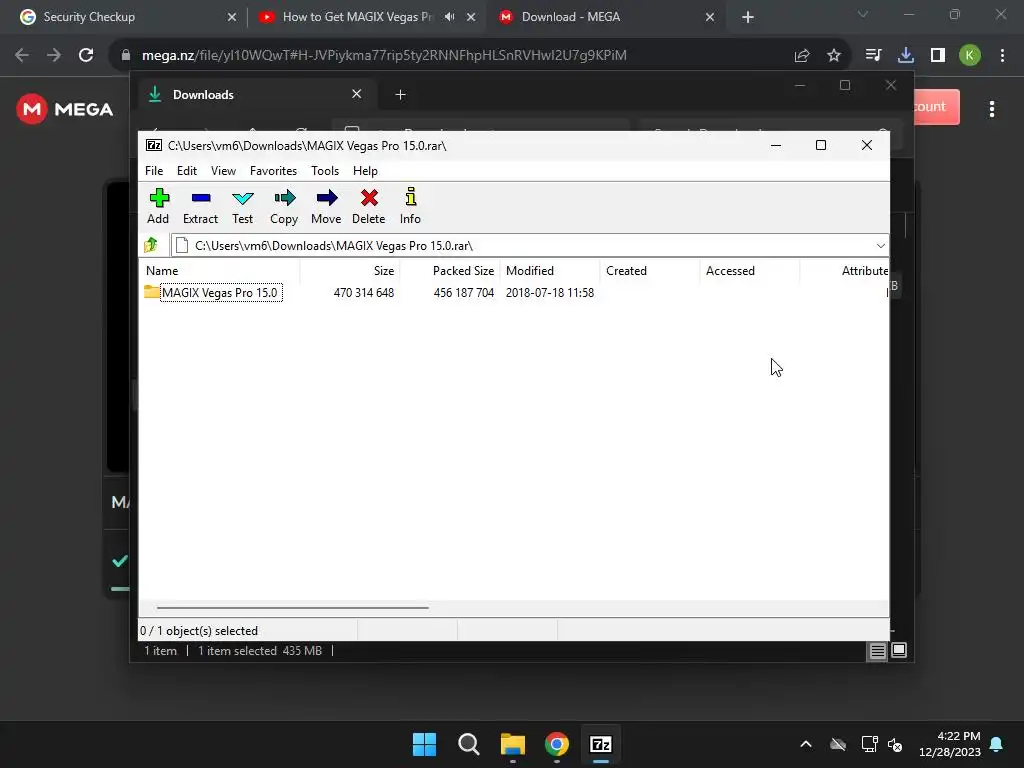This screenshot has width=1024, height=768.
Task: Open a new Chrome tab
Action: pos(748,18)
